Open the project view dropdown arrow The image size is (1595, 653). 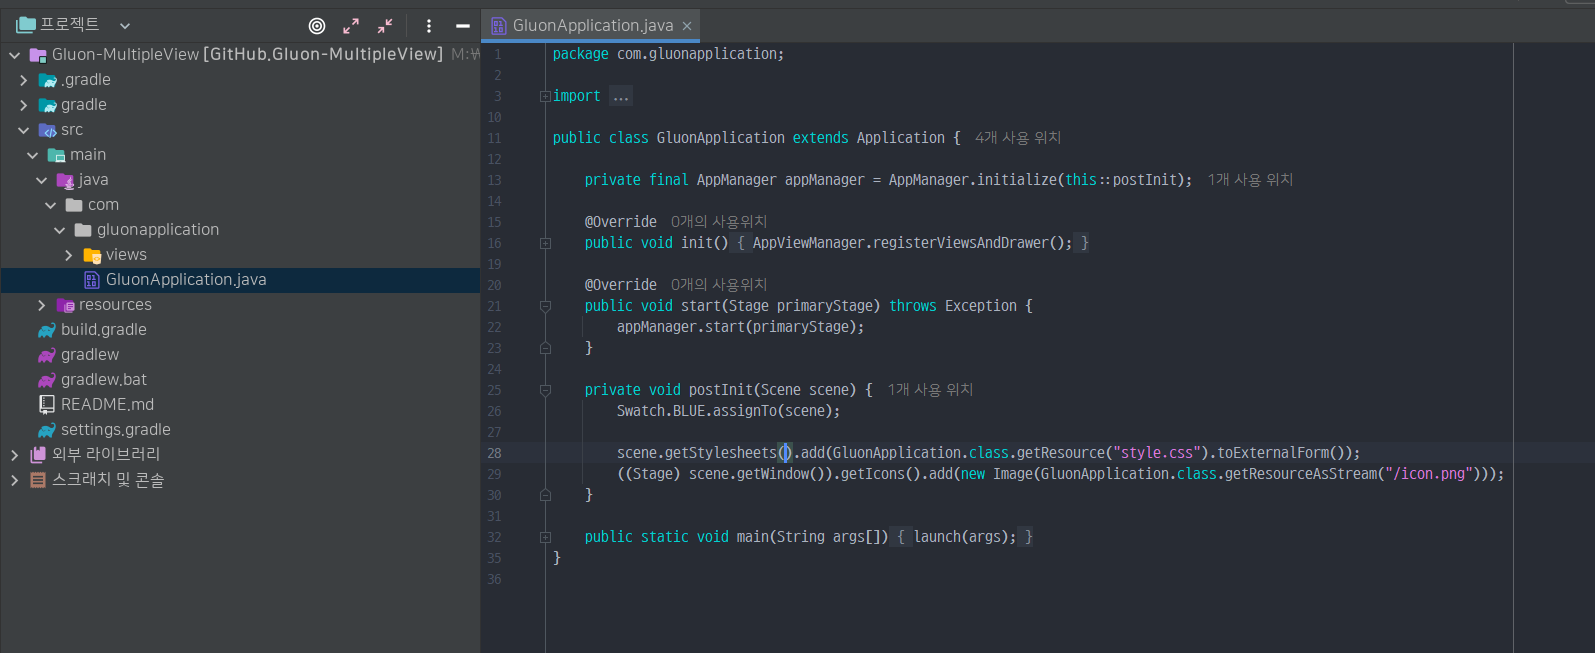point(125,26)
